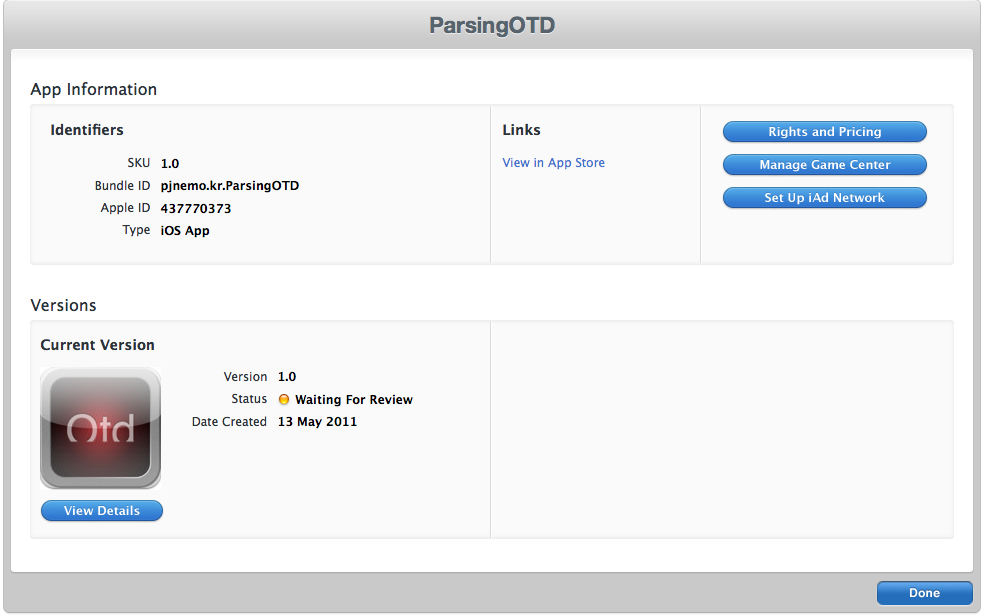This screenshot has height=616, width=982.
Task: Click the orange Waiting For Review status dot
Action: (x=284, y=399)
